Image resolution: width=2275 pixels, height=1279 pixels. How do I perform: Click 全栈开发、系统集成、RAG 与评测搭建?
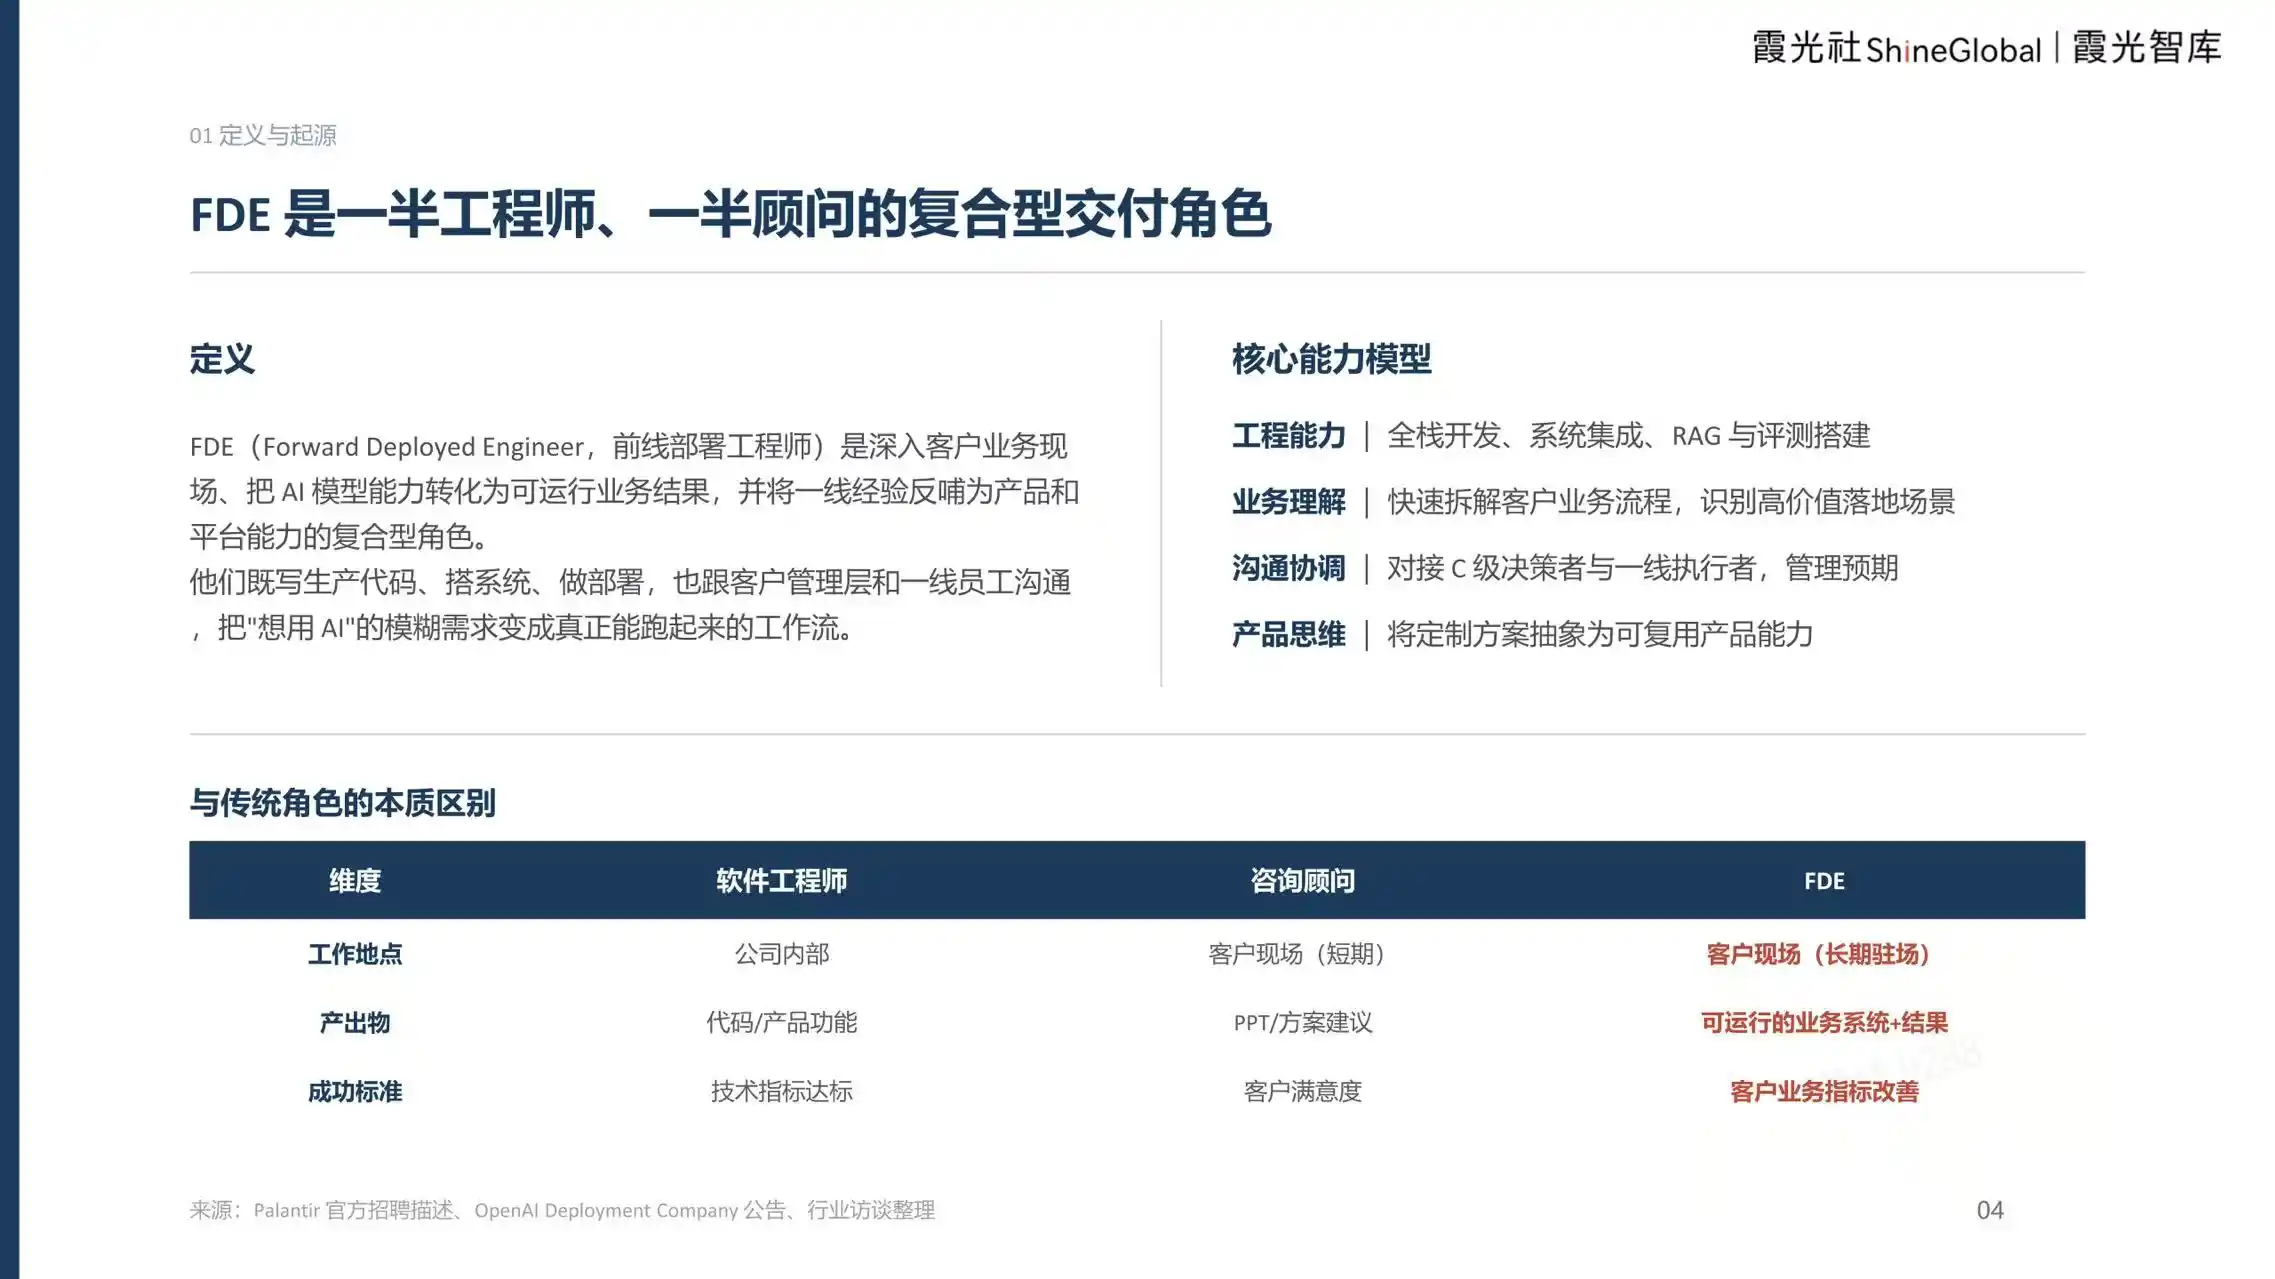1628,435
